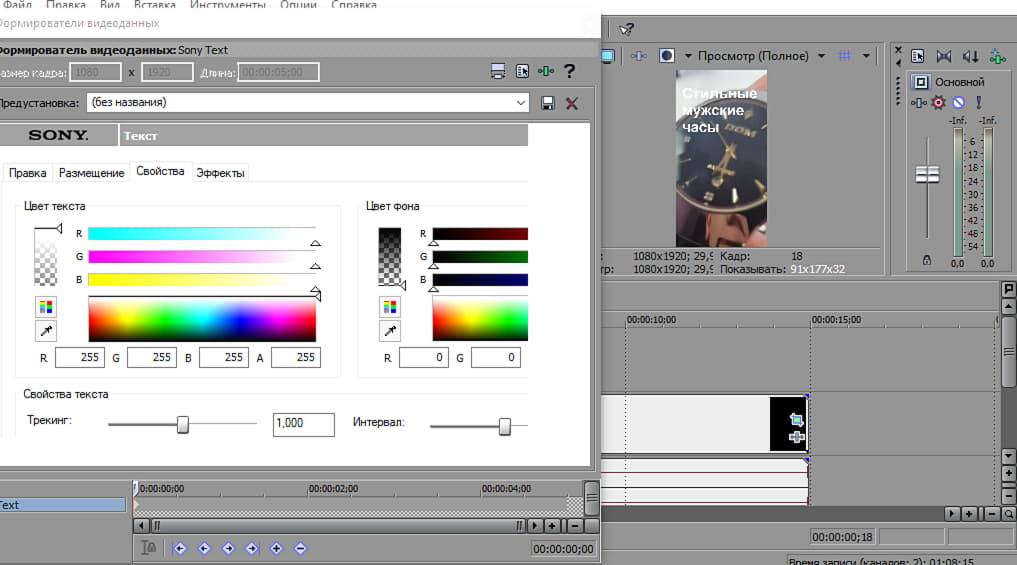
Task: Click the Трекинг slider handle
Action: click(183, 424)
